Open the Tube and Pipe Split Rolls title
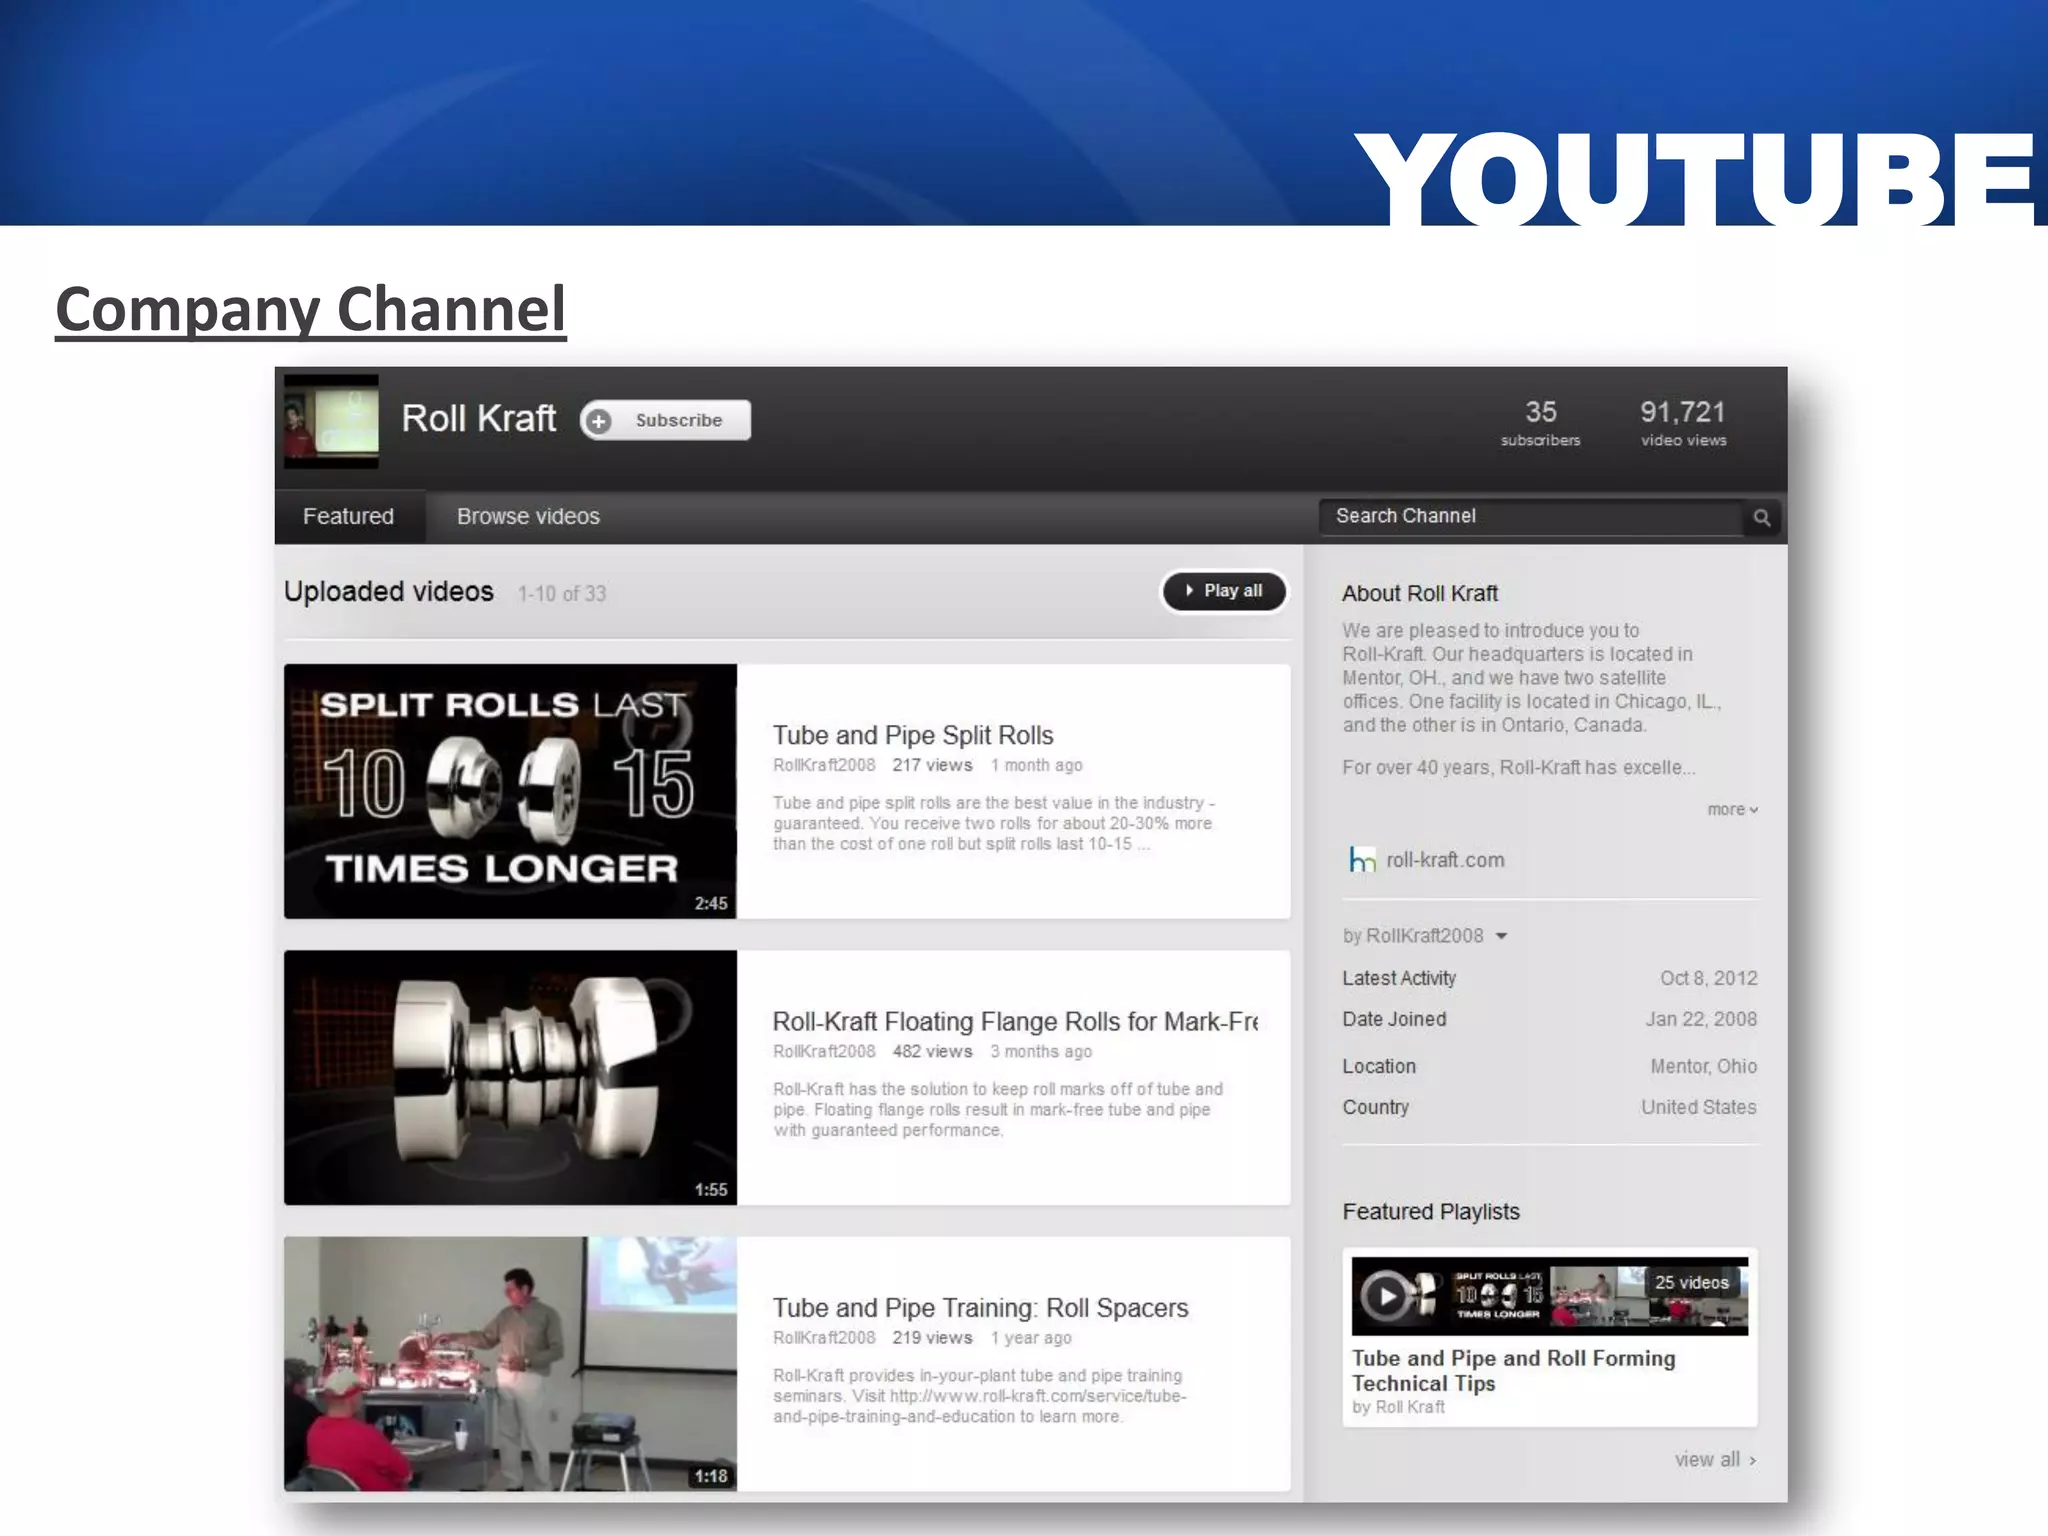The width and height of the screenshot is (2048, 1536). (913, 735)
